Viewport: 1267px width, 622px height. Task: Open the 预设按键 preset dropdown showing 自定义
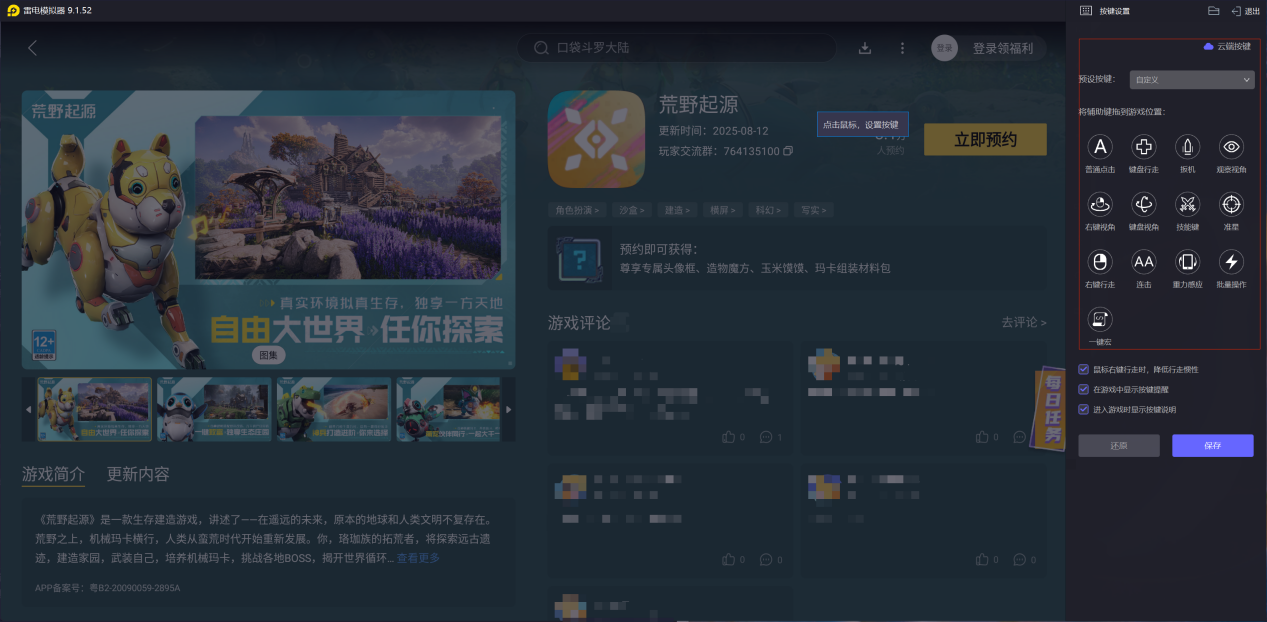1191,78
